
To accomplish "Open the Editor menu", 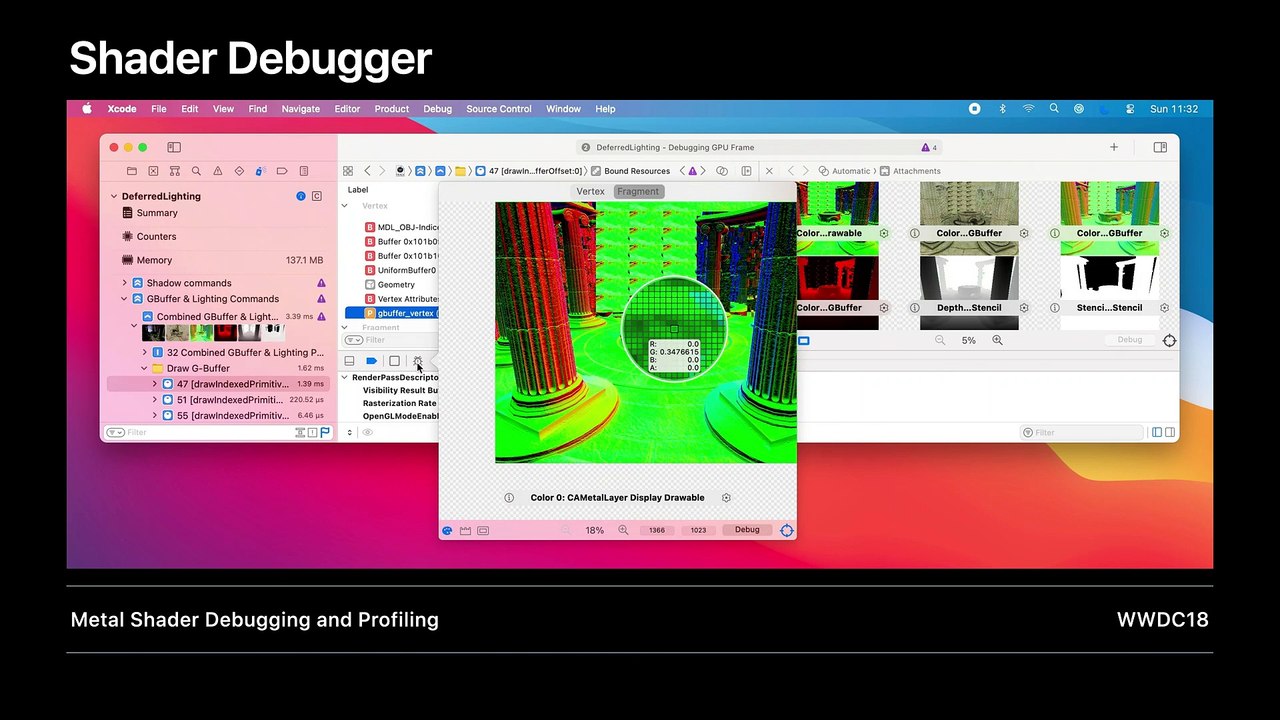I will coord(347,109).
